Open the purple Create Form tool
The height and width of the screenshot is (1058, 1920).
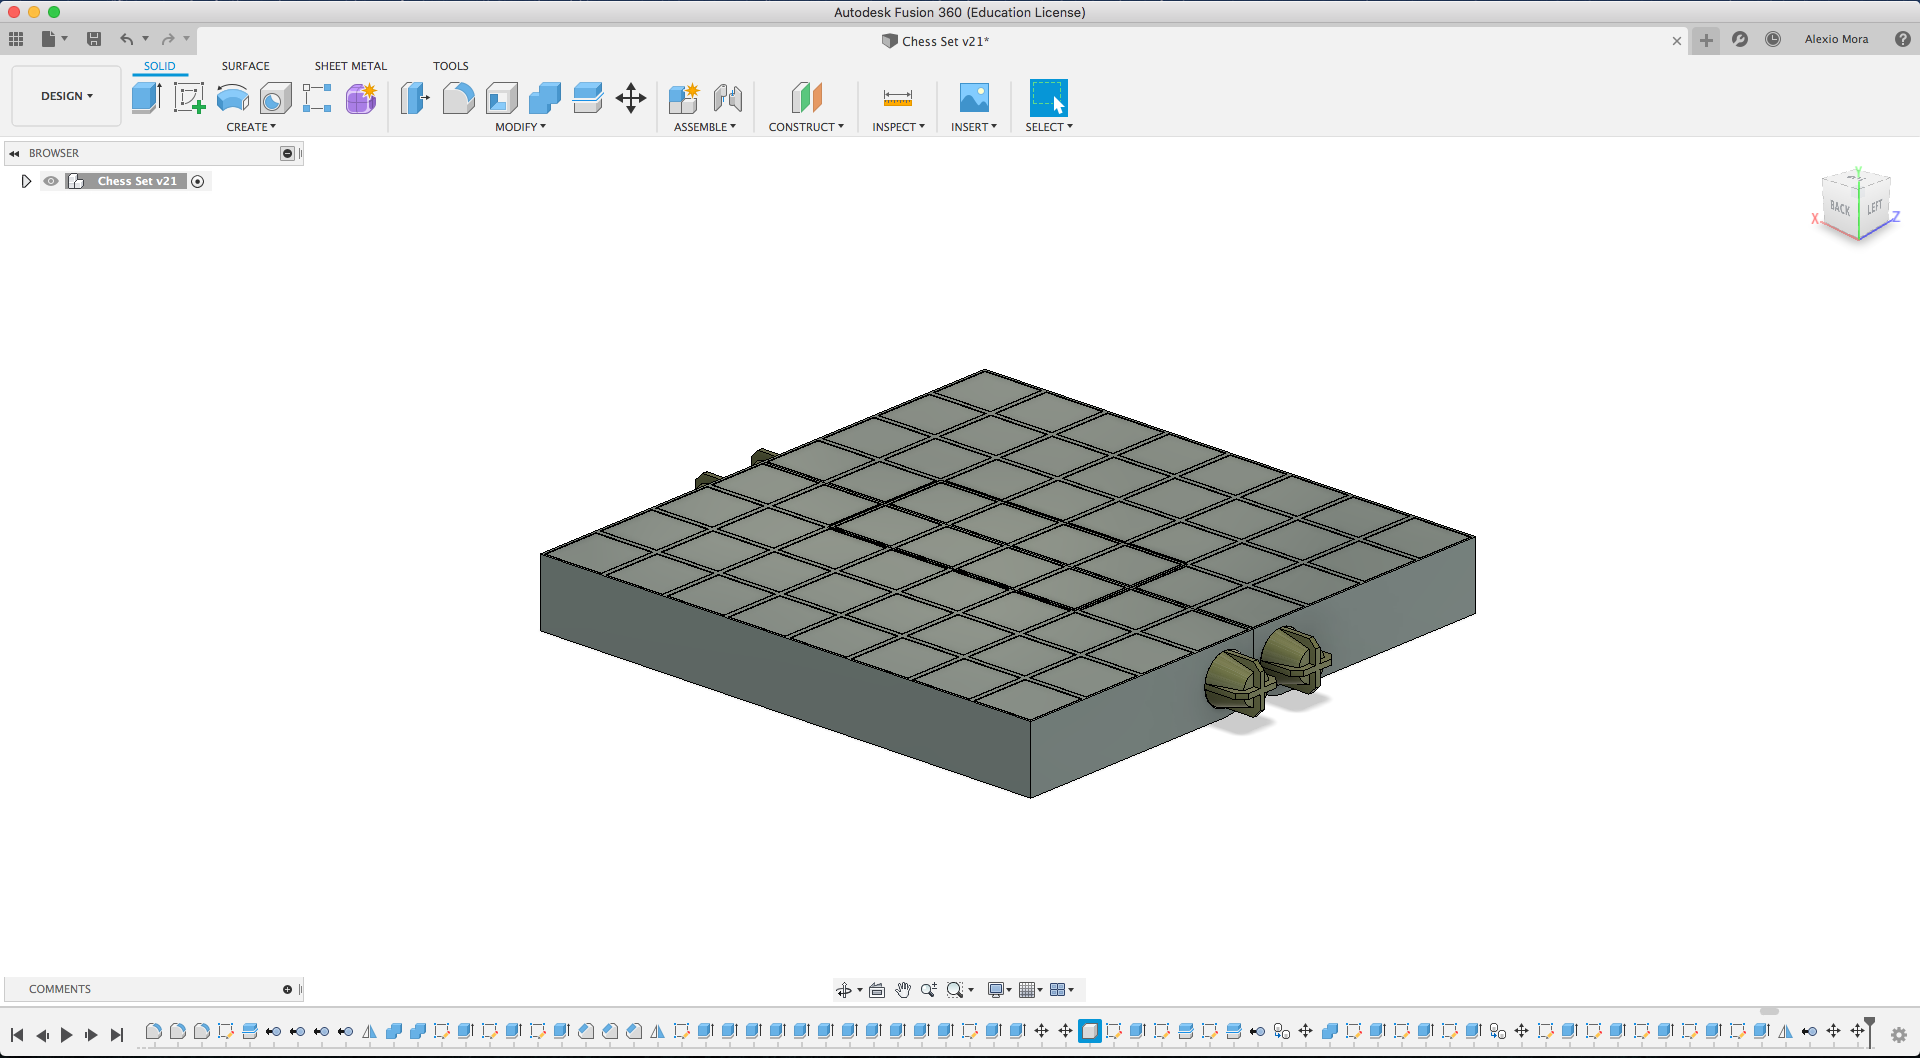[x=361, y=98]
